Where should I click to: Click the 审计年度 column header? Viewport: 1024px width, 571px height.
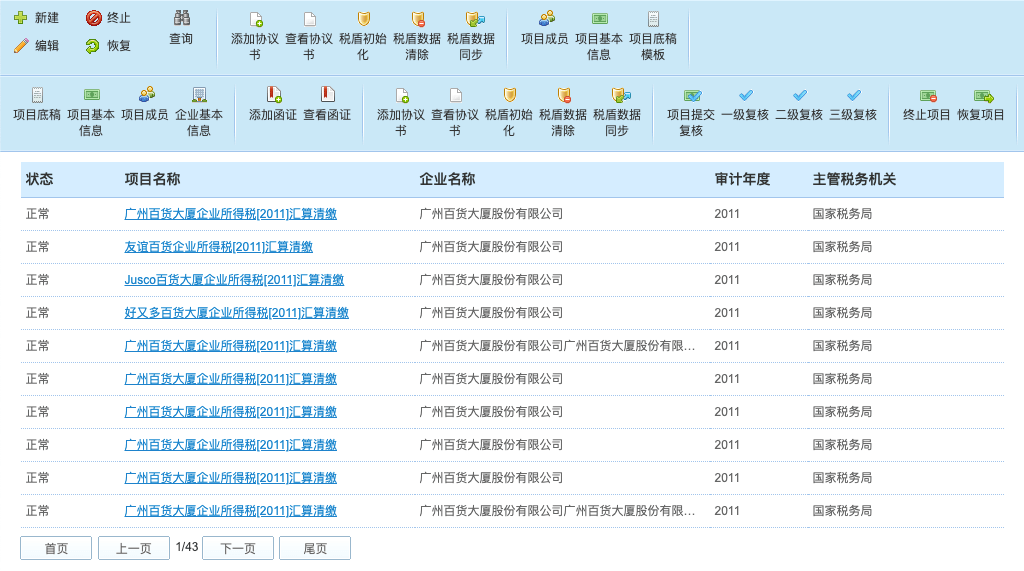coord(743,179)
